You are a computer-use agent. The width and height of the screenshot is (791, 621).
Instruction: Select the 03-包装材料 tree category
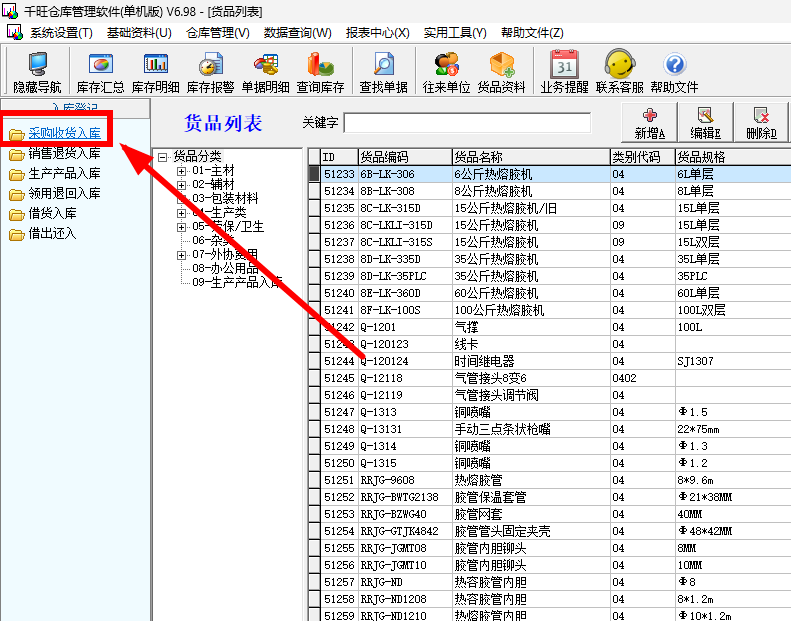pos(225,198)
